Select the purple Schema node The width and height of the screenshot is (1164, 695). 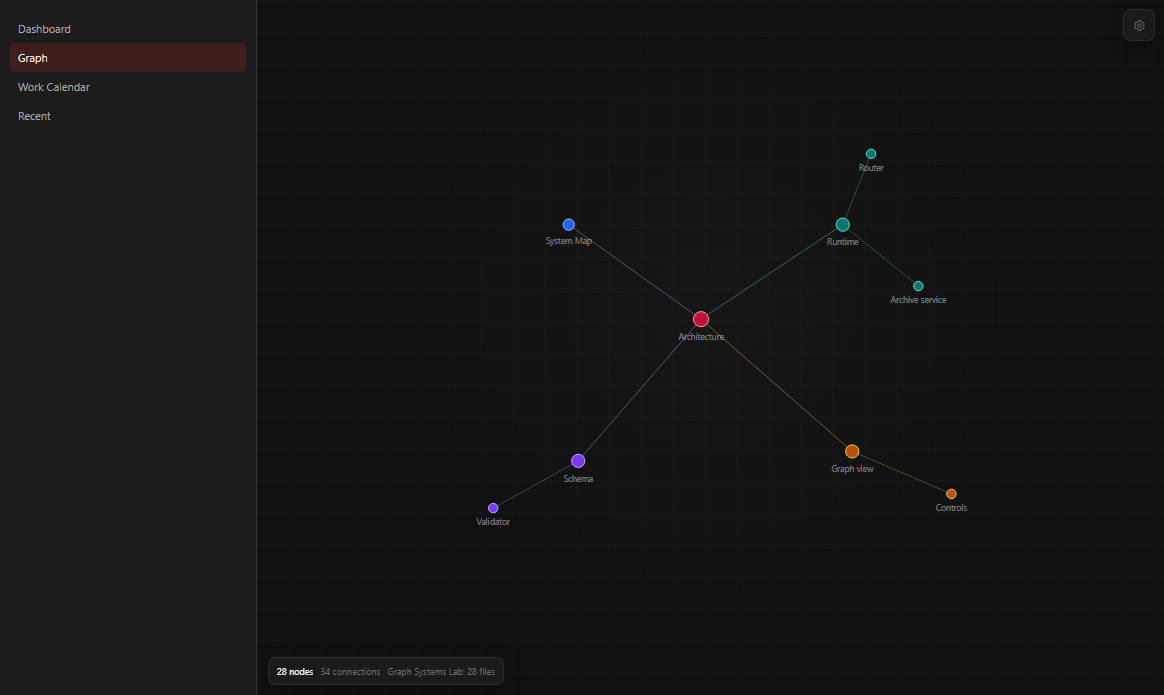pyautogui.click(x=578, y=461)
